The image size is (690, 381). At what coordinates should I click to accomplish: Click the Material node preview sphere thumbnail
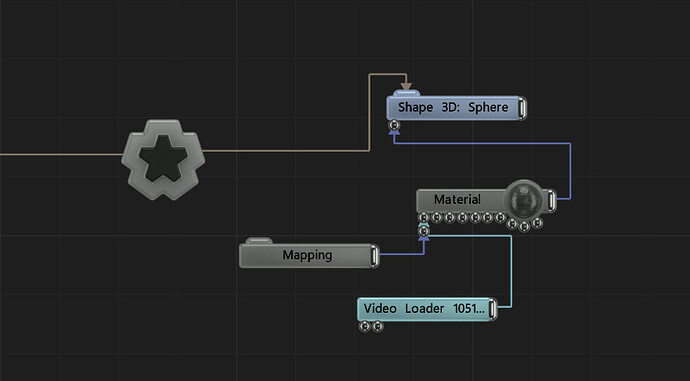523,200
